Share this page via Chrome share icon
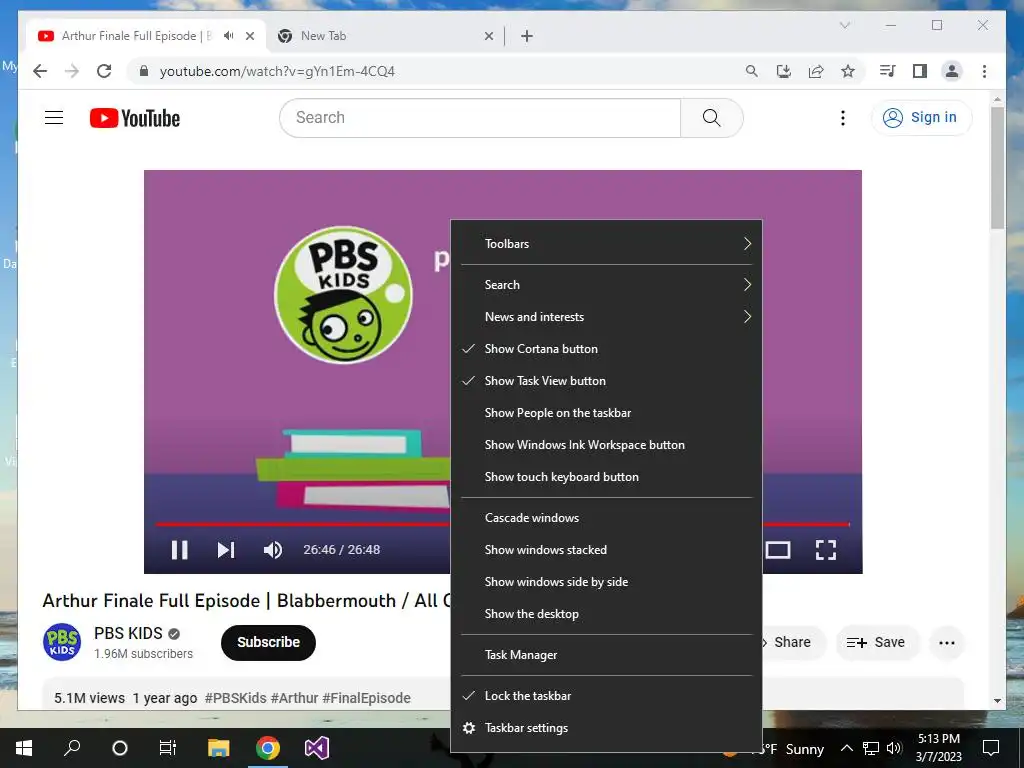This screenshot has height=768, width=1024. [x=816, y=71]
